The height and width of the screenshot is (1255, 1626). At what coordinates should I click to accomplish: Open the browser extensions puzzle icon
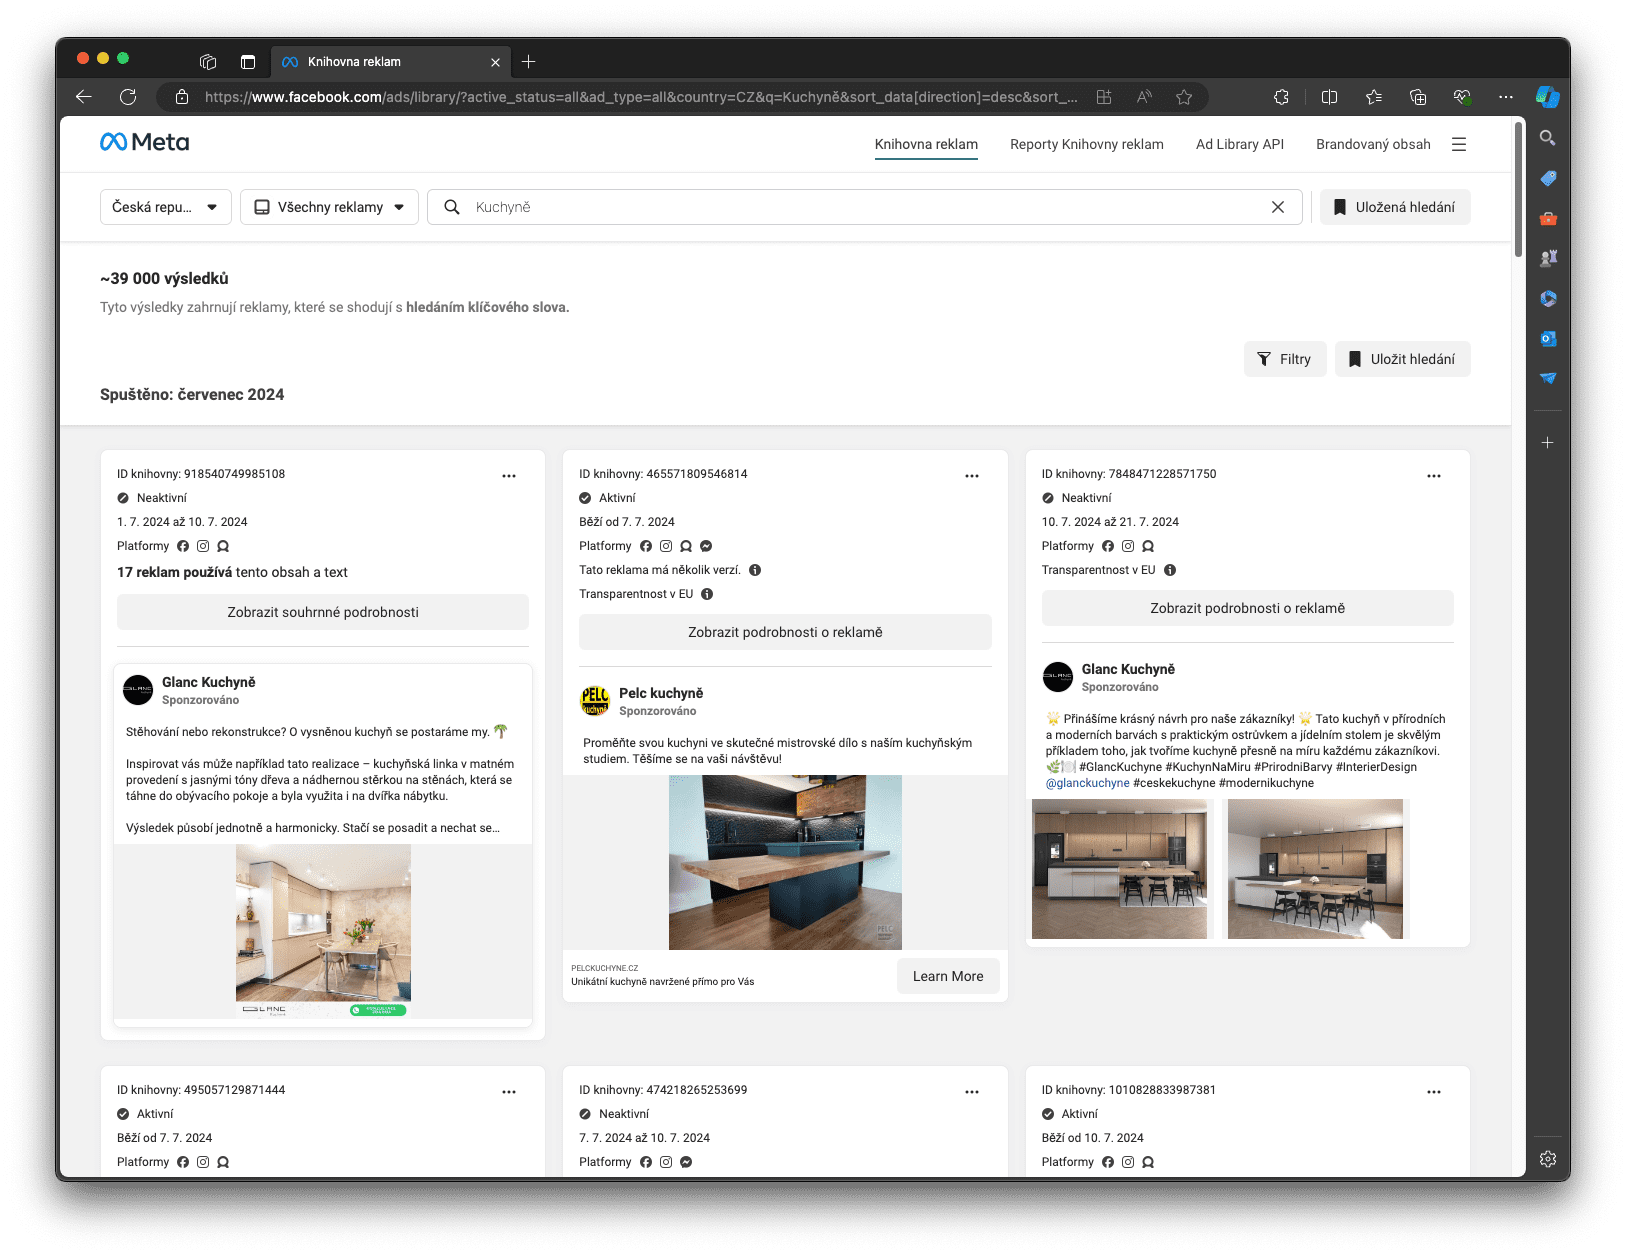[x=1281, y=97]
